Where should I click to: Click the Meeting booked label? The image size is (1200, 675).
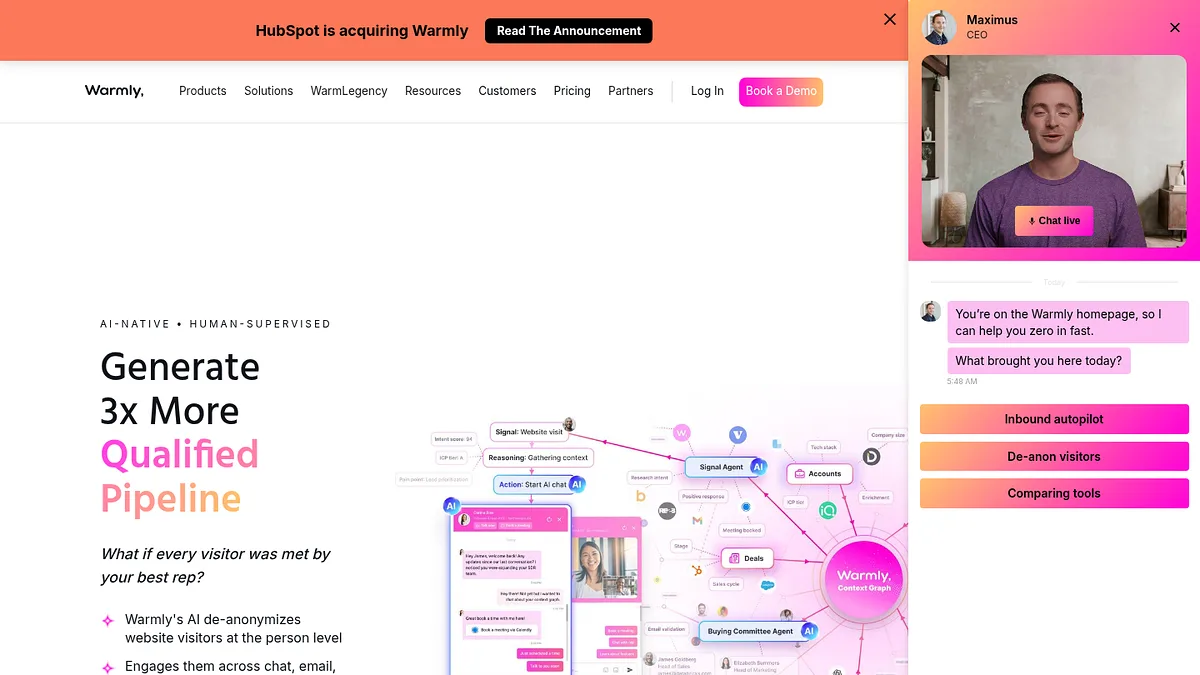click(x=741, y=530)
